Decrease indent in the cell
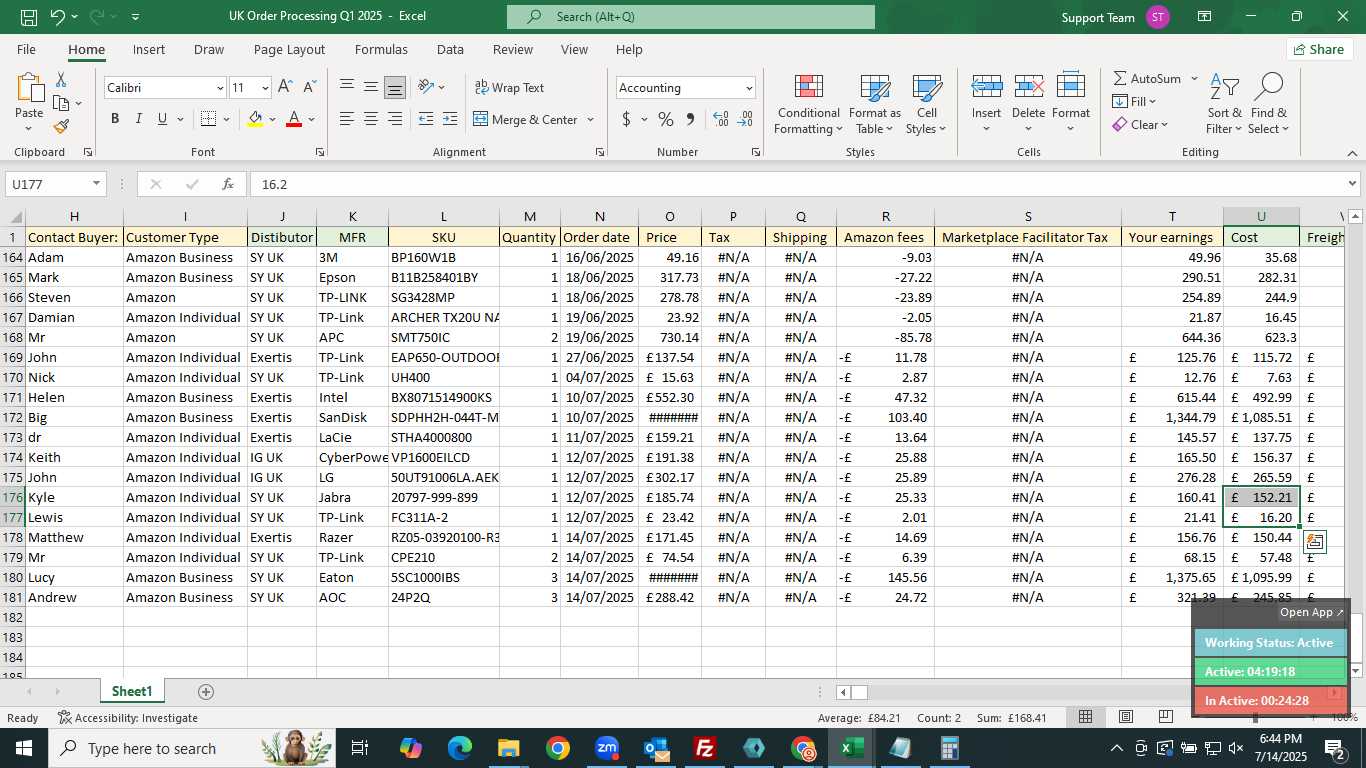The width and height of the screenshot is (1366, 768). tap(426, 119)
